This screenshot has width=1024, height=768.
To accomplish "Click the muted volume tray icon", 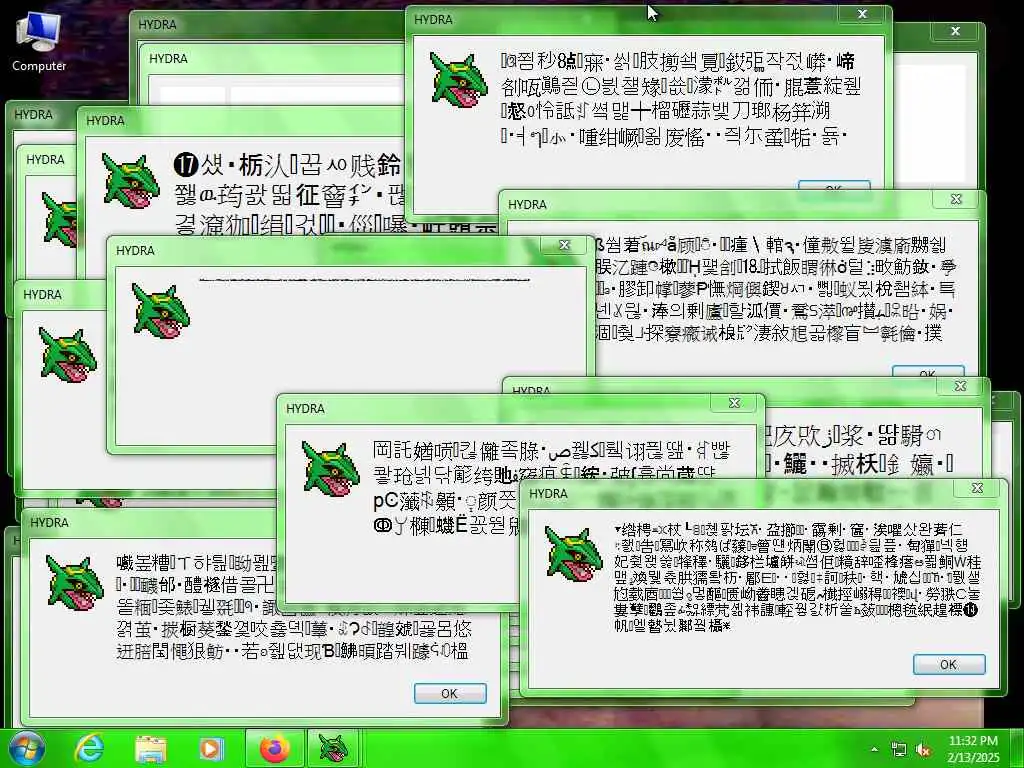I will 923,750.
